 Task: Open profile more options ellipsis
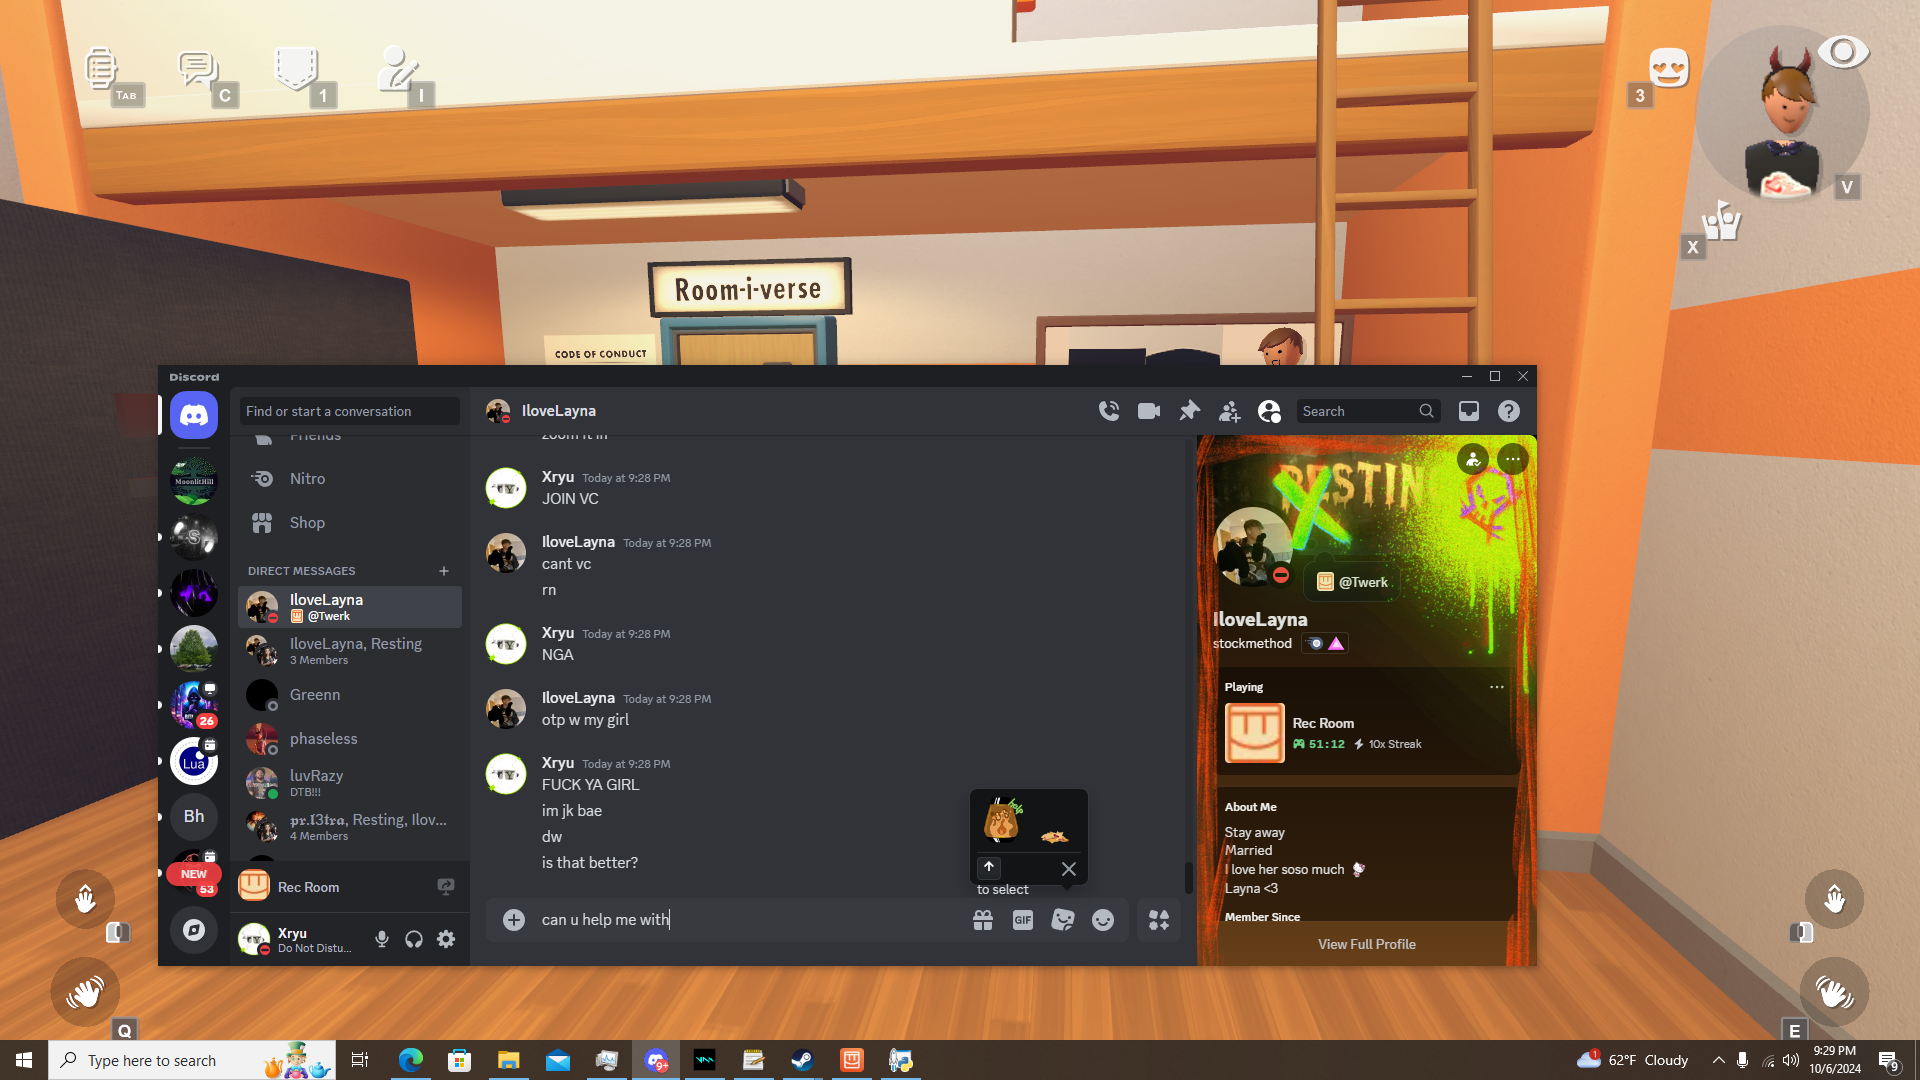1512,459
